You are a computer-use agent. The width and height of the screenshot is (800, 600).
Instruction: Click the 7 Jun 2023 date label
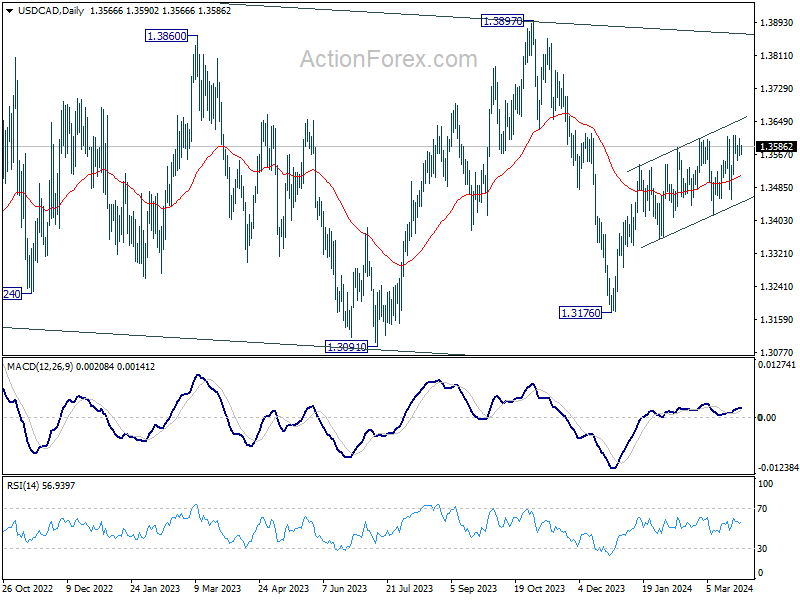pyautogui.click(x=344, y=588)
